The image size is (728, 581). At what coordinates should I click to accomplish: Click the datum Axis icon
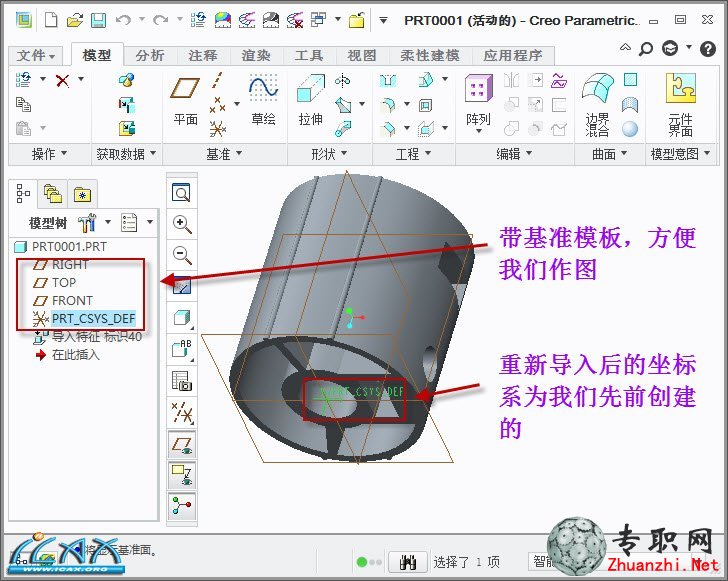point(217,80)
